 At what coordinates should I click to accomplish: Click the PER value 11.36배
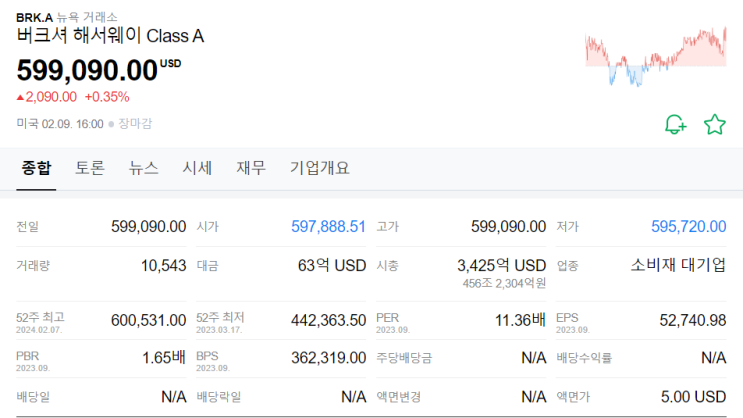pos(520,320)
